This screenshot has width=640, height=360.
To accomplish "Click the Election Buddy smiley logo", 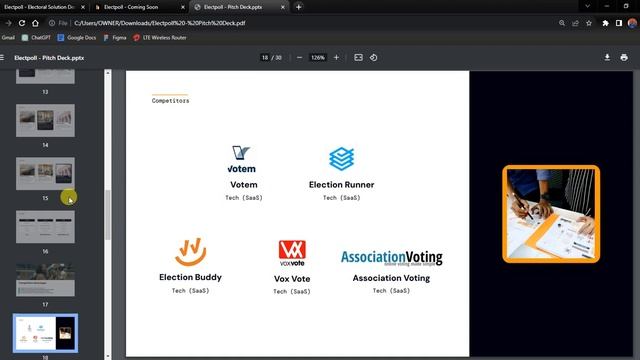I will coord(191,252).
